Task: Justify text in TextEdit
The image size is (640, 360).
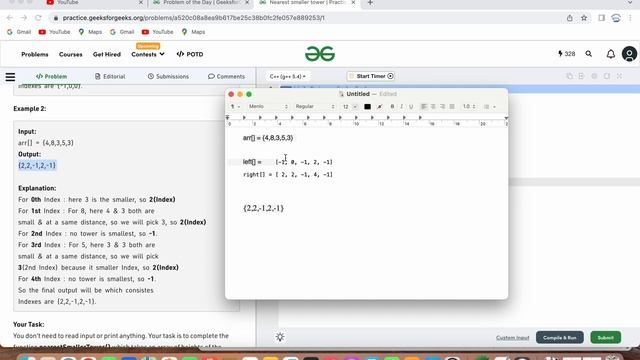Action: tap(452, 107)
